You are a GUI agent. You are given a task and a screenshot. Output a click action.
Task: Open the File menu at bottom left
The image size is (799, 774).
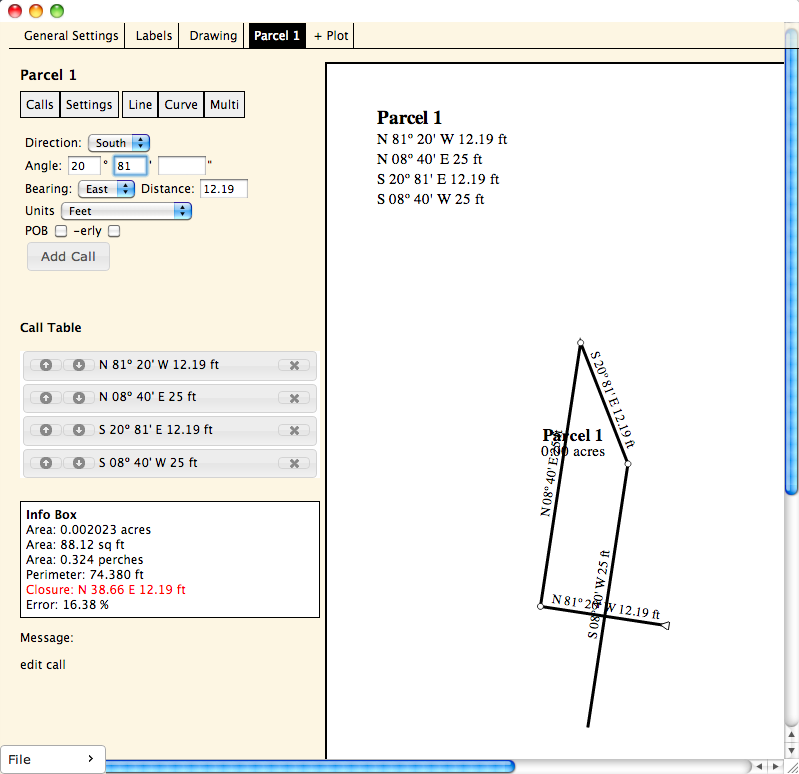[x=52, y=760]
